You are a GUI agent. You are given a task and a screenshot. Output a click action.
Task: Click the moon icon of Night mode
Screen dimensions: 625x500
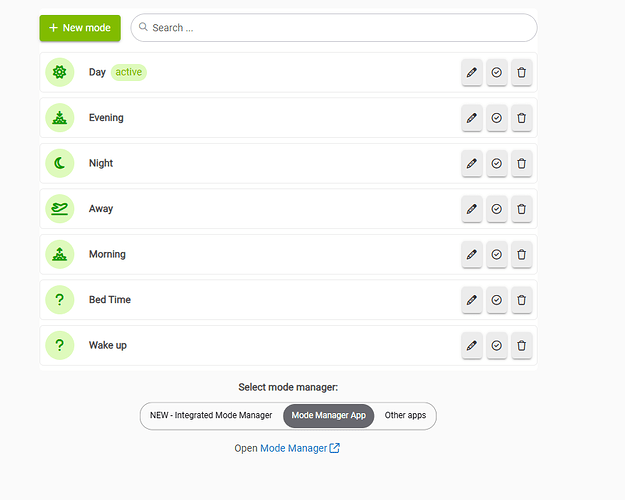click(x=60, y=163)
